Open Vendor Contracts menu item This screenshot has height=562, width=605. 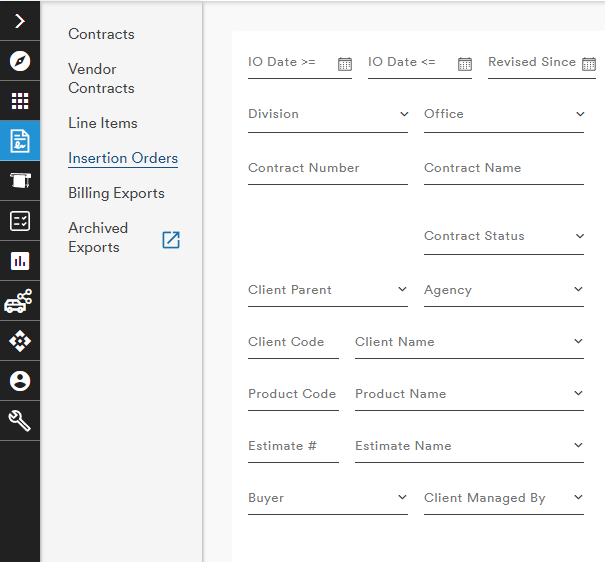coord(101,79)
